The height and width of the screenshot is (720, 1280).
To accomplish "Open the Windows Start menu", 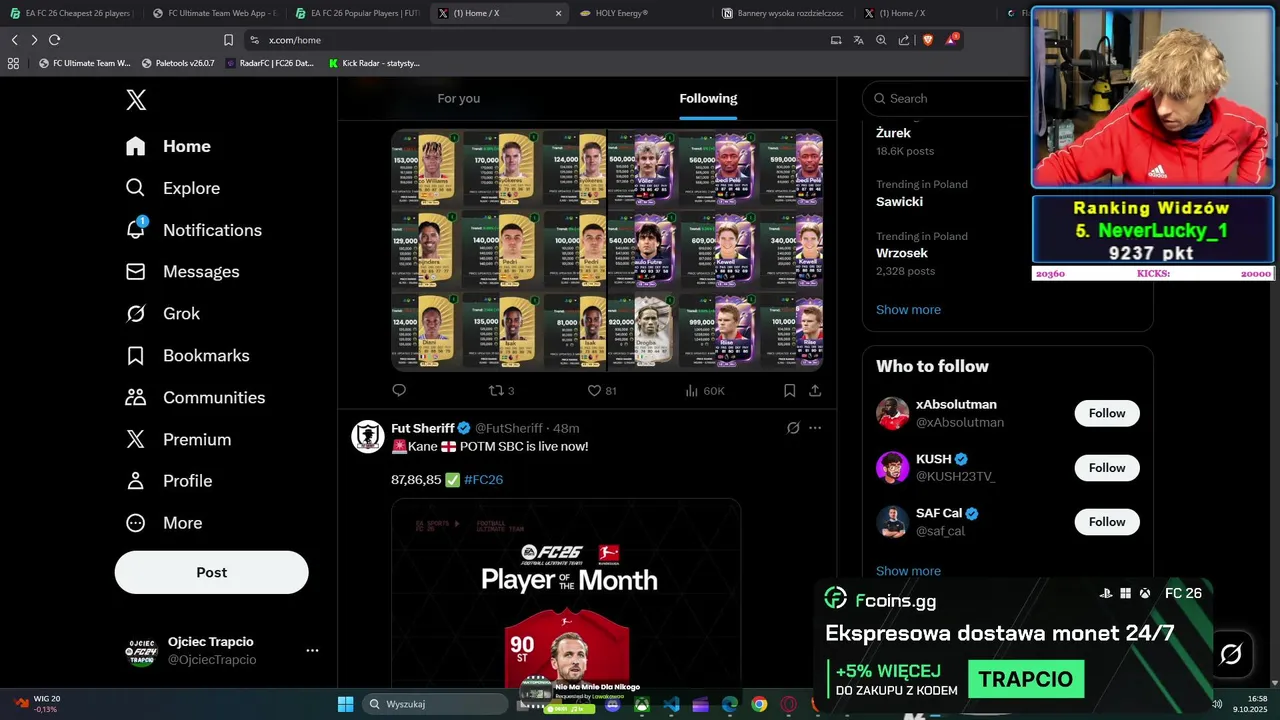I will point(345,704).
